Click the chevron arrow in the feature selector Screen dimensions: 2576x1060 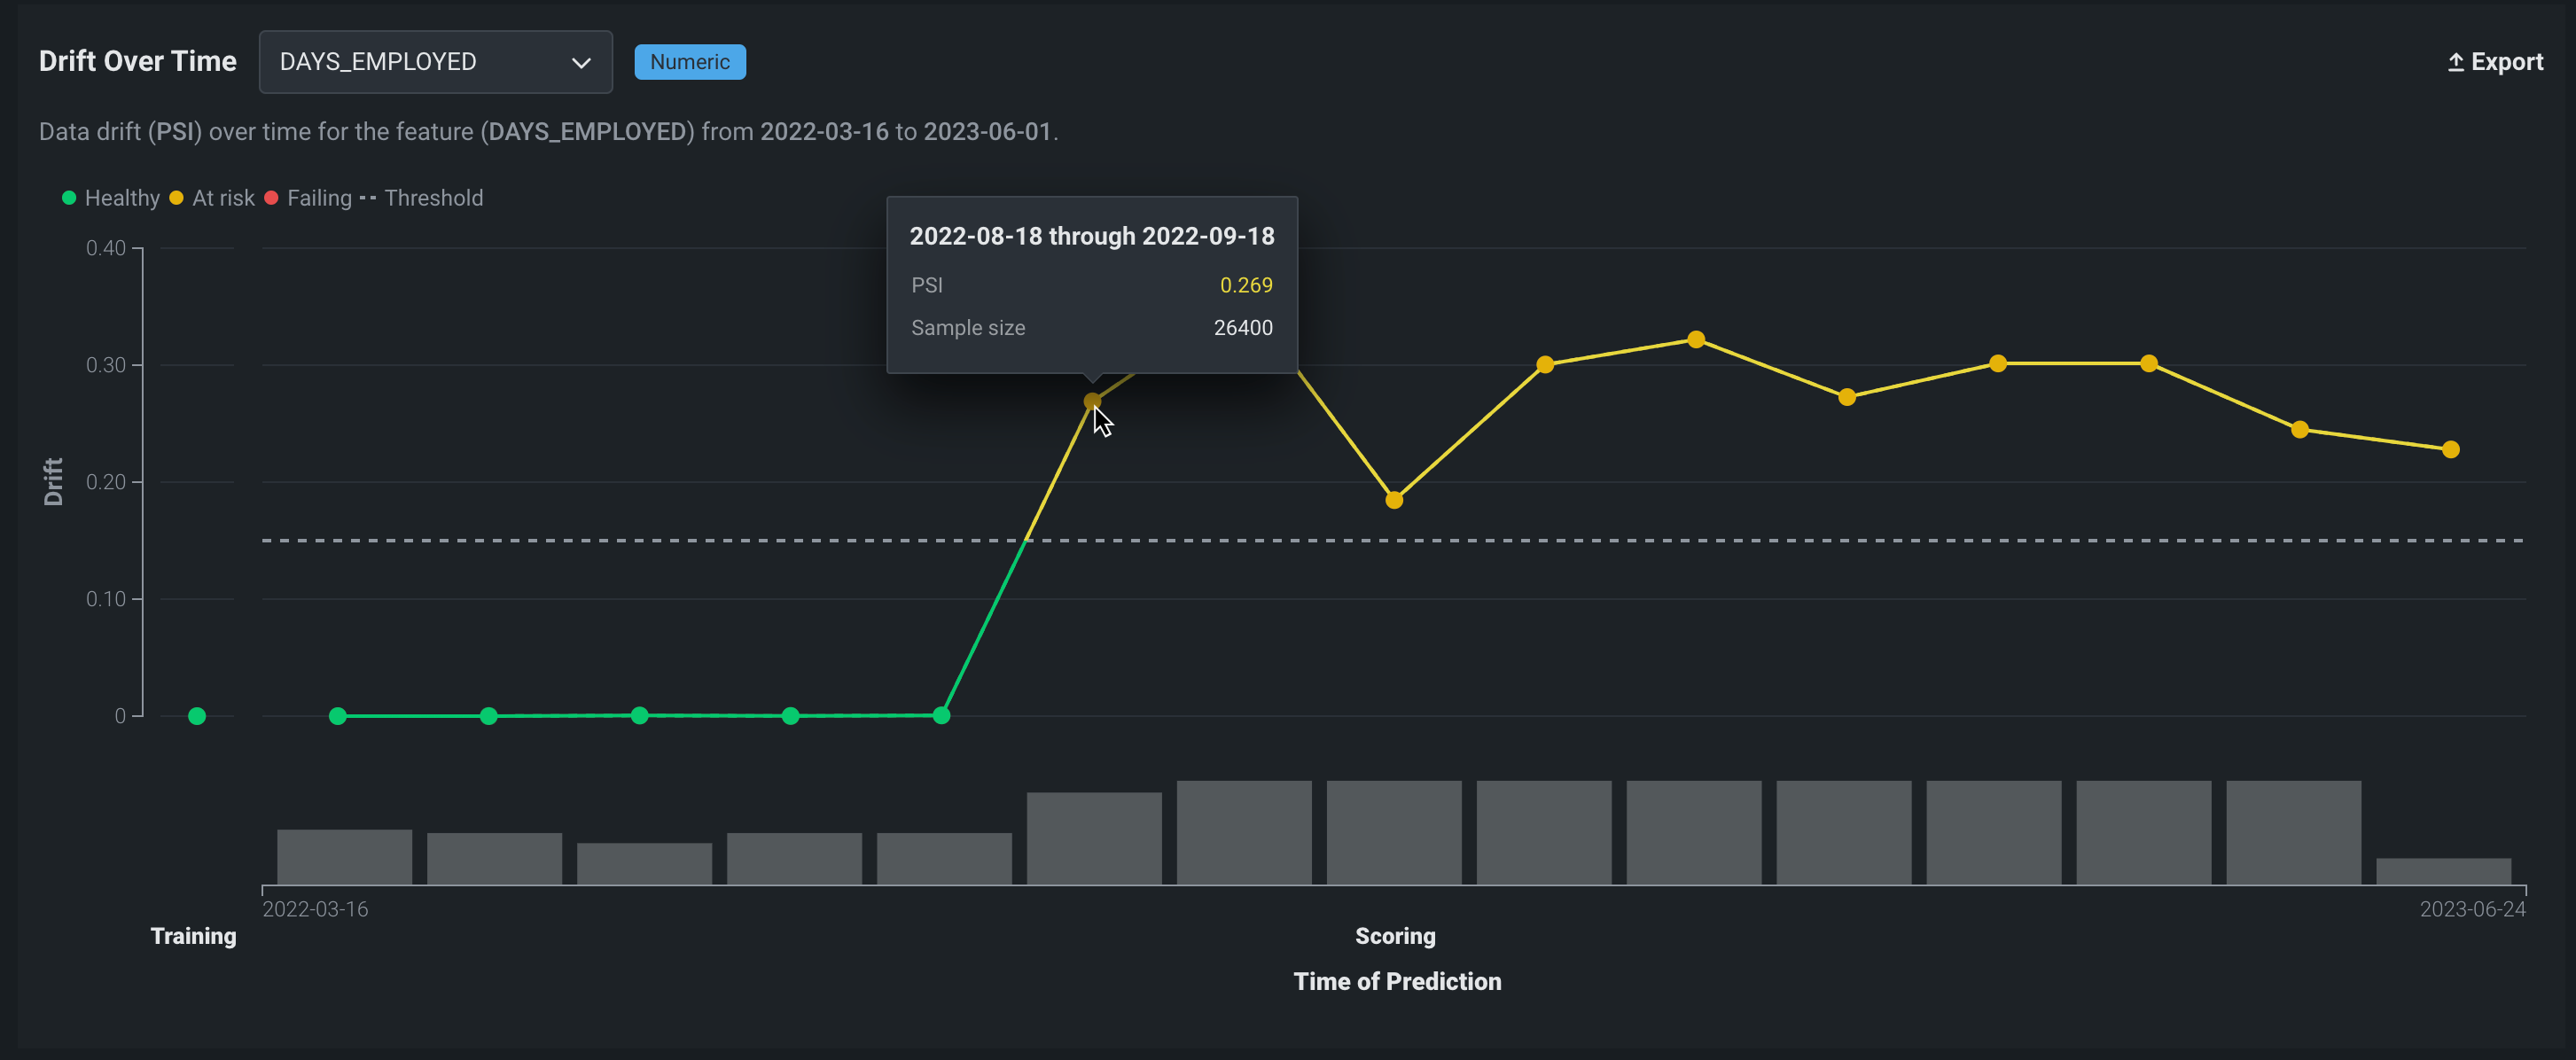click(x=580, y=63)
